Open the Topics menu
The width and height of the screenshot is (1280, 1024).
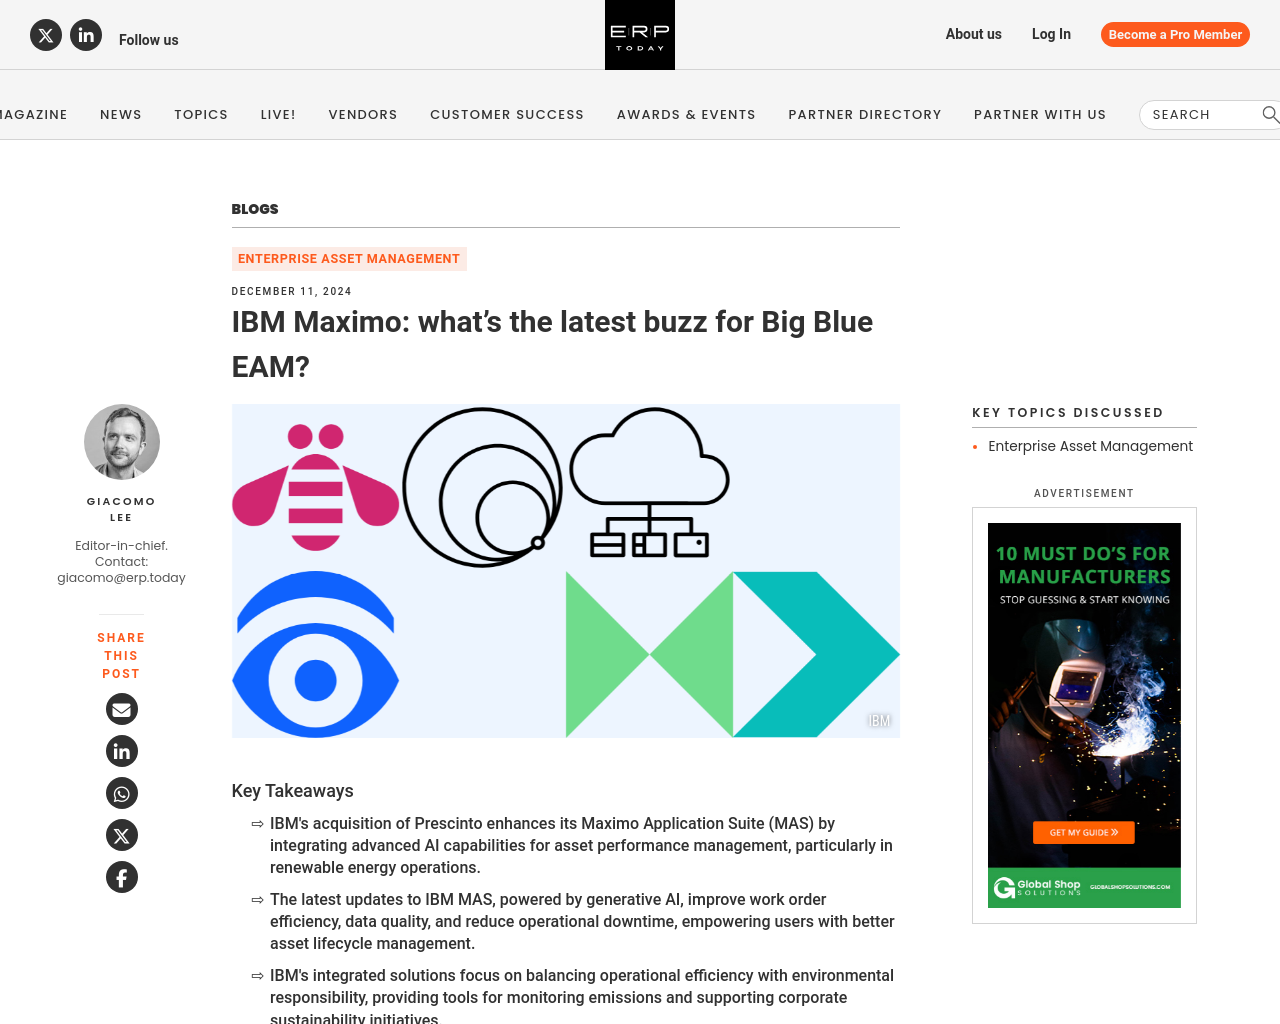point(201,114)
